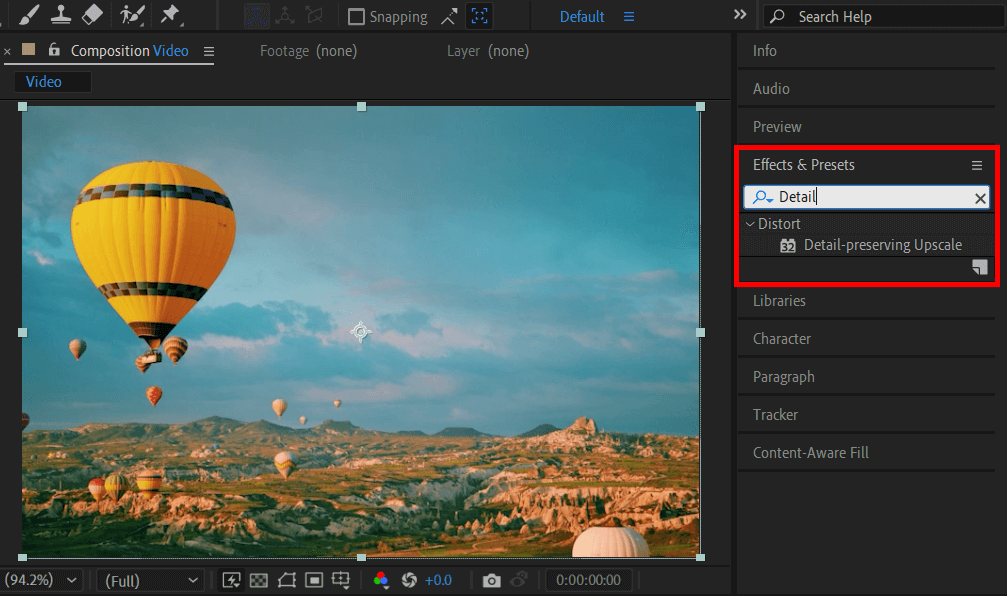This screenshot has height=596, width=1007.
Task: Click the layer anchor point in the viewer
Action: 361,331
